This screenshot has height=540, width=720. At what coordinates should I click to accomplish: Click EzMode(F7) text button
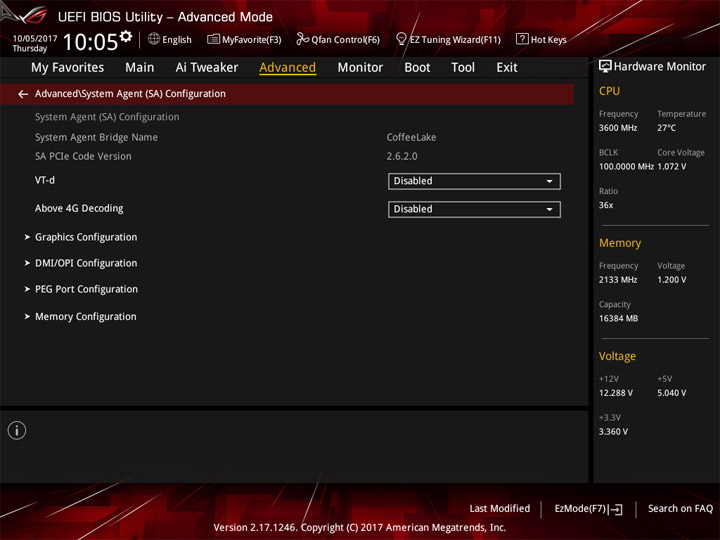point(580,509)
